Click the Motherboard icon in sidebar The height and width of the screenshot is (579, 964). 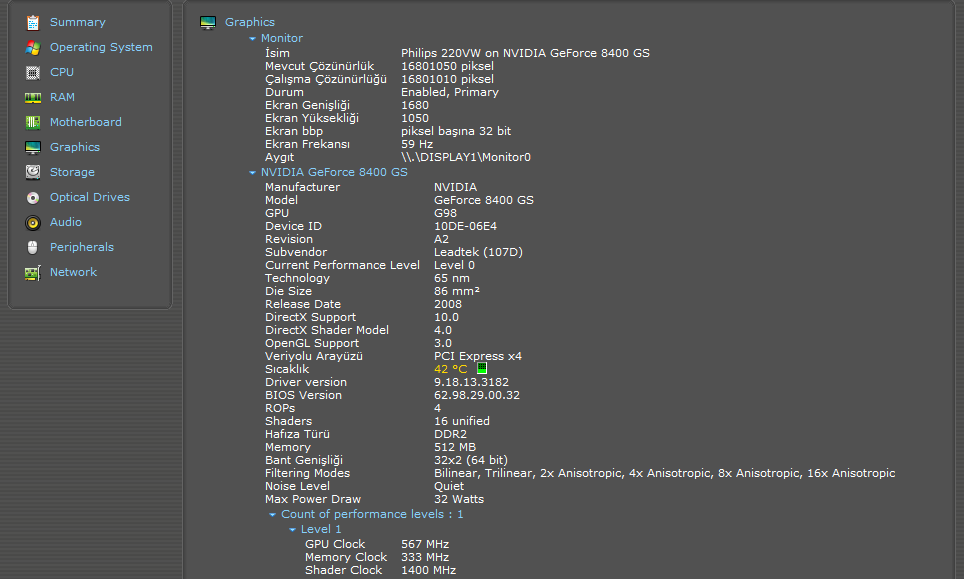click(x=33, y=122)
